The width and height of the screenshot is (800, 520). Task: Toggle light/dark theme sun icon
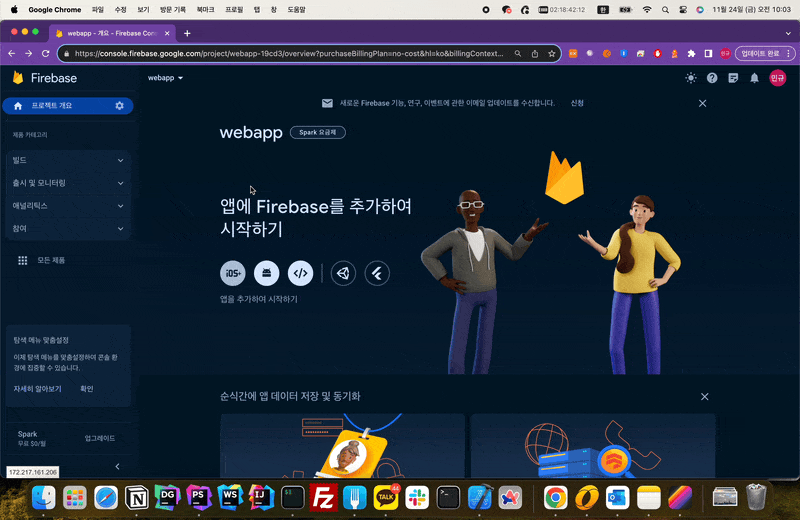coord(691,78)
